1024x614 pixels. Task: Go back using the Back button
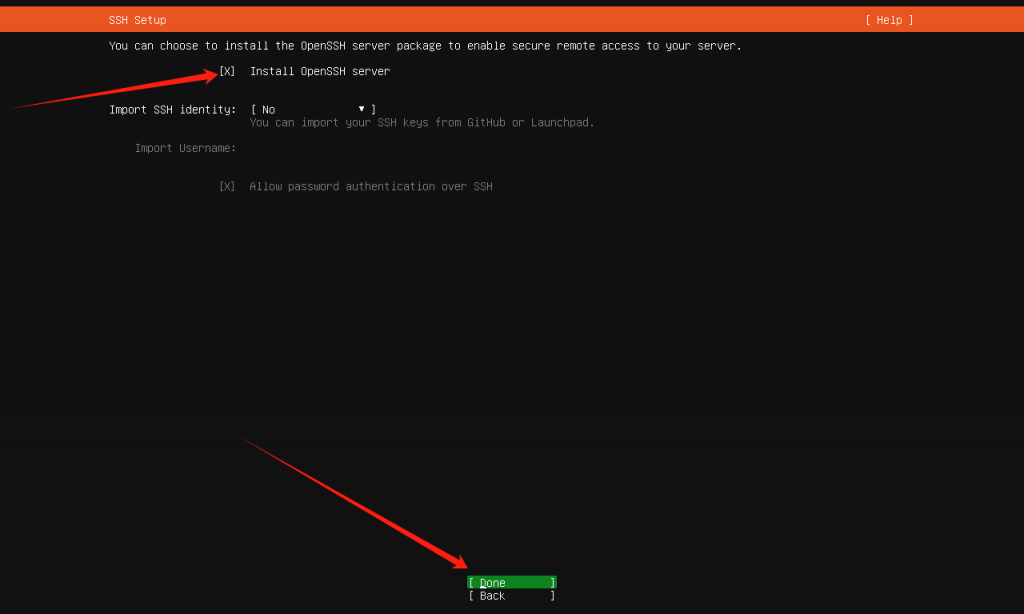point(511,596)
